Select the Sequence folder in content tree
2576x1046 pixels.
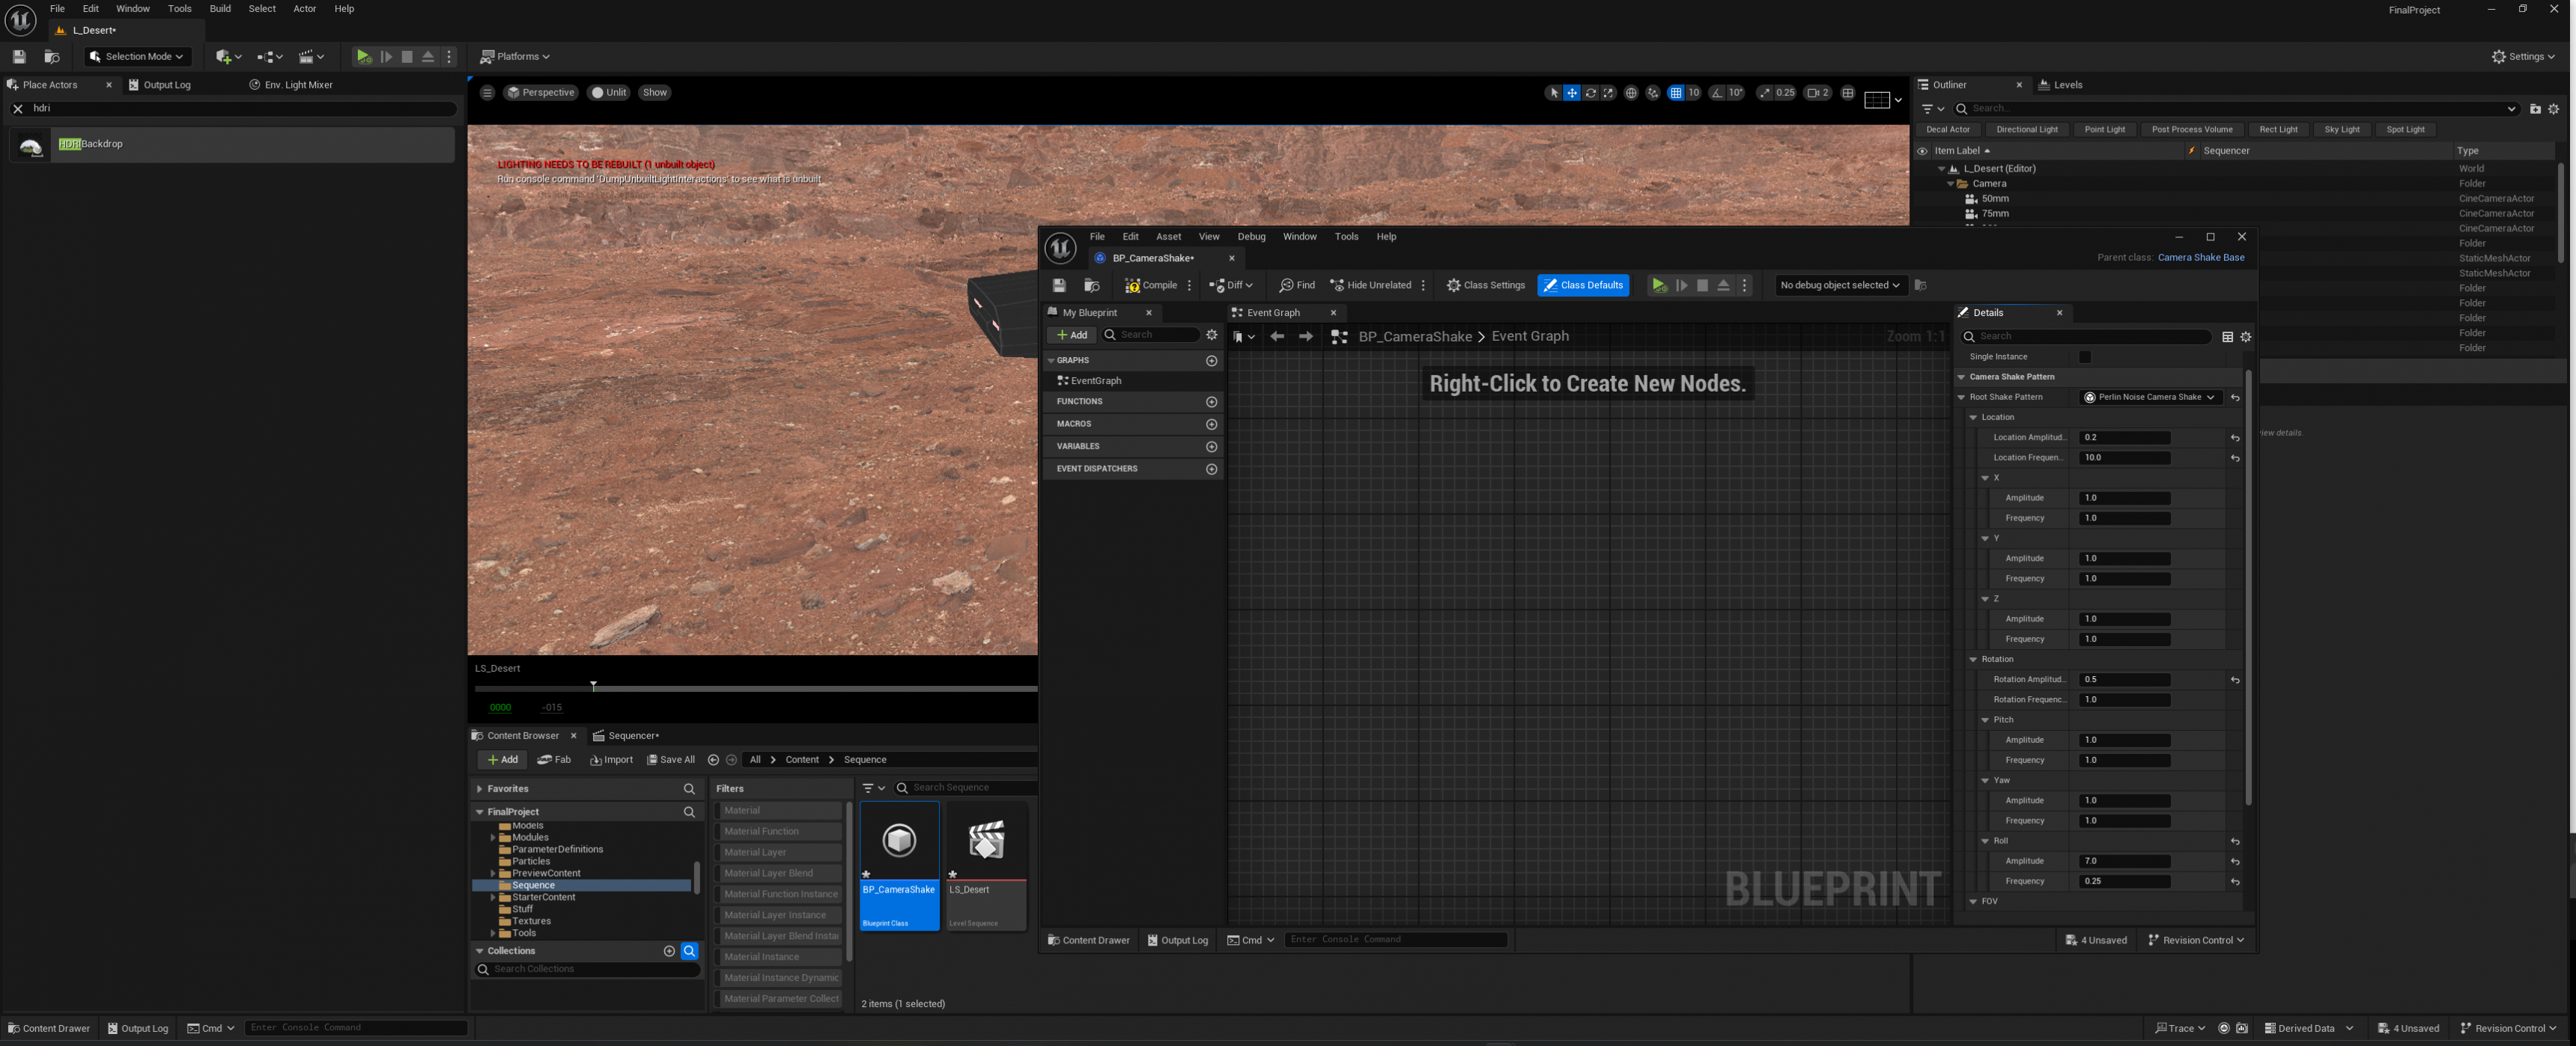click(x=533, y=886)
